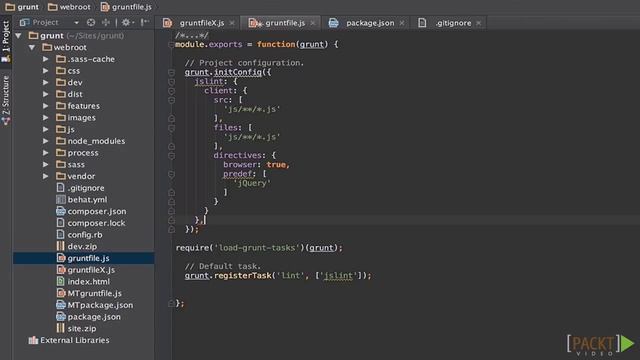The height and width of the screenshot is (360, 640).
Task: Collapse the webroot folder
Action: pyautogui.click(x=32, y=48)
